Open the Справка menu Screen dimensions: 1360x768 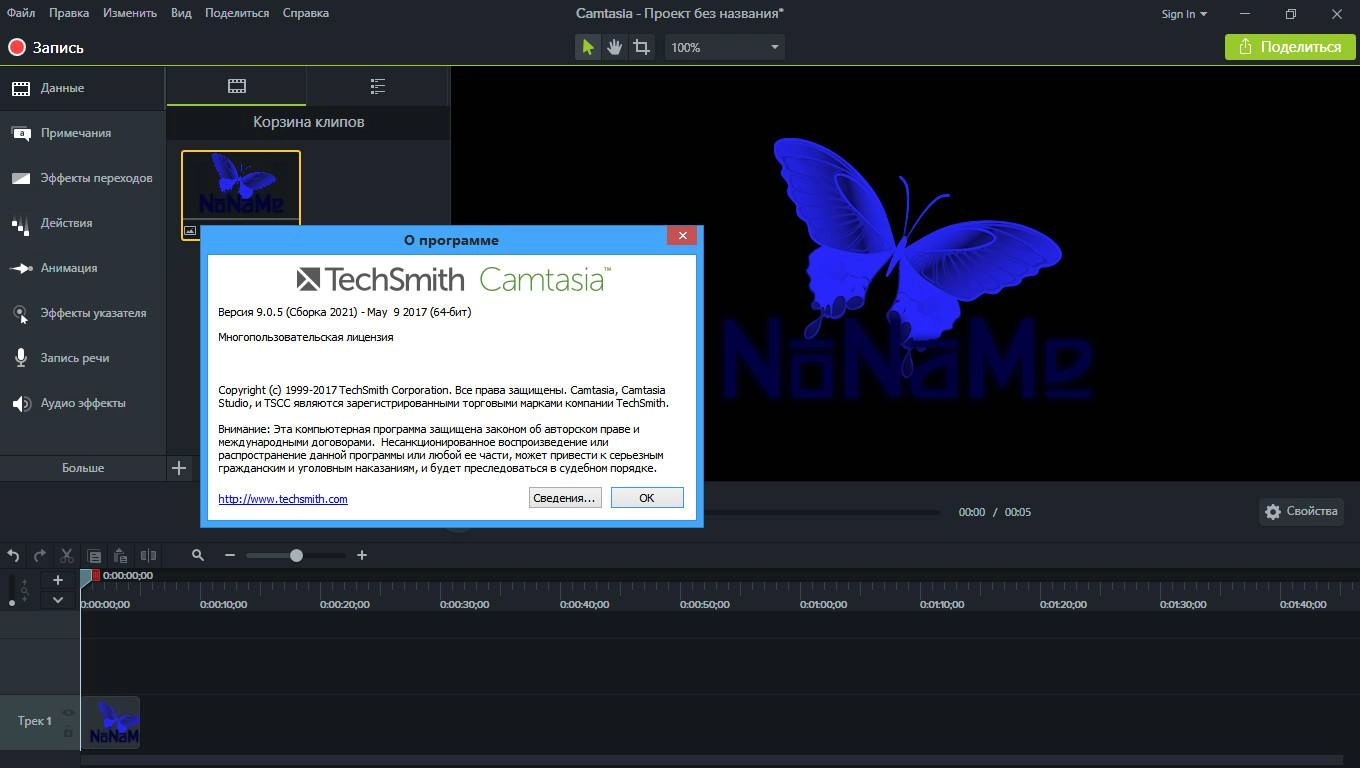306,13
